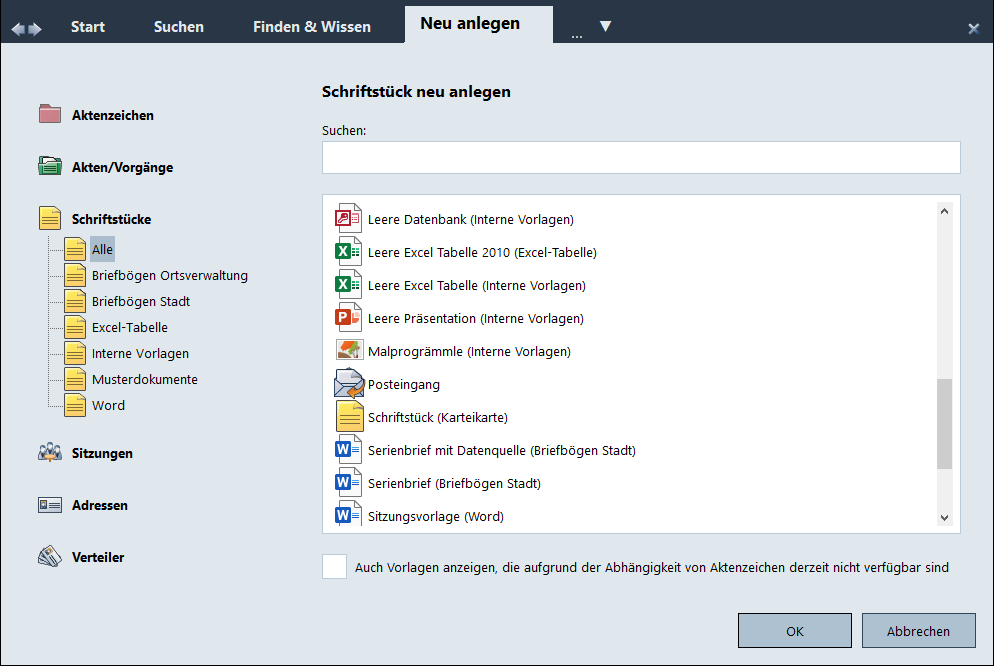The width and height of the screenshot is (994, 666).
Task: Switch to the Finden & Wissen tab
Action: tap(311, 27)
